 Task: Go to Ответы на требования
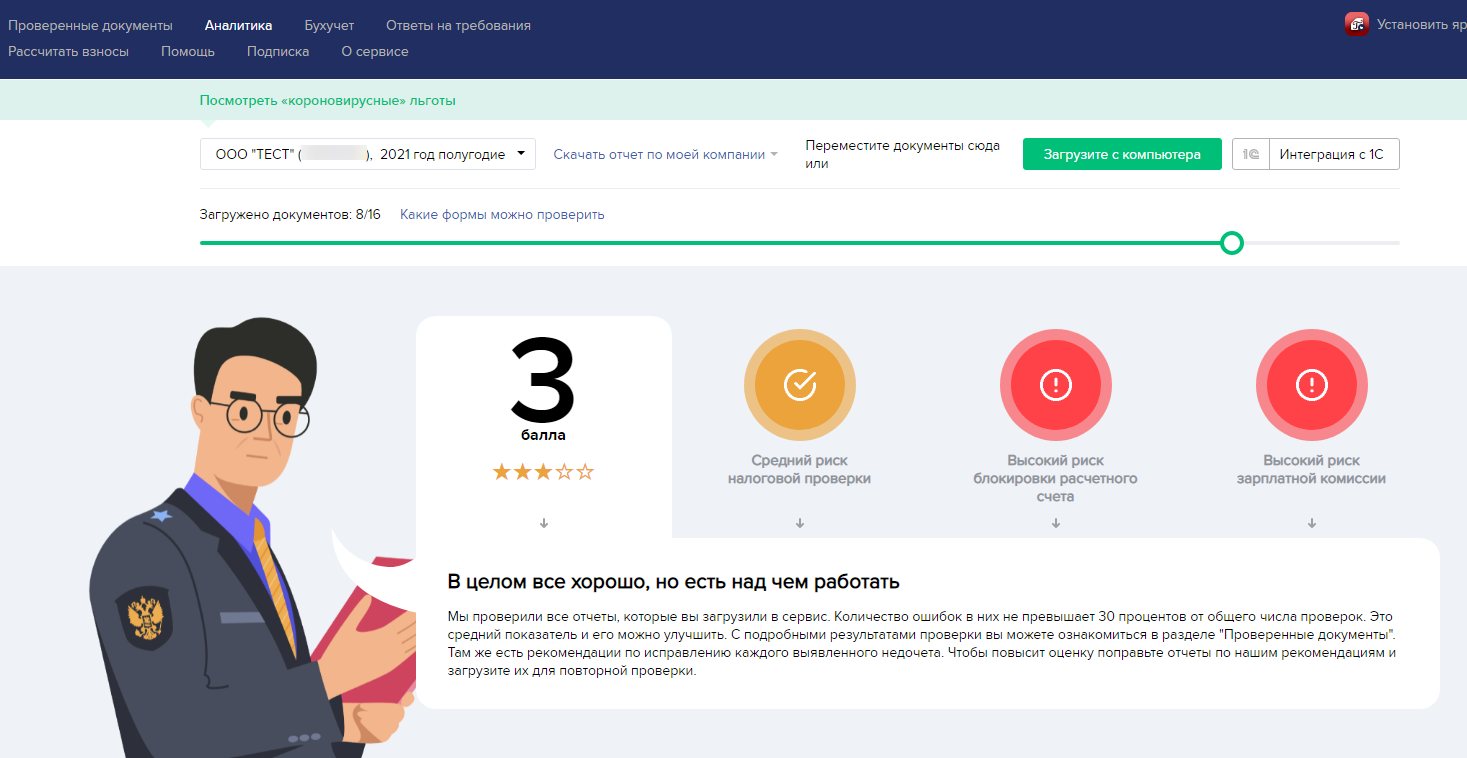[x=458, y=25]
